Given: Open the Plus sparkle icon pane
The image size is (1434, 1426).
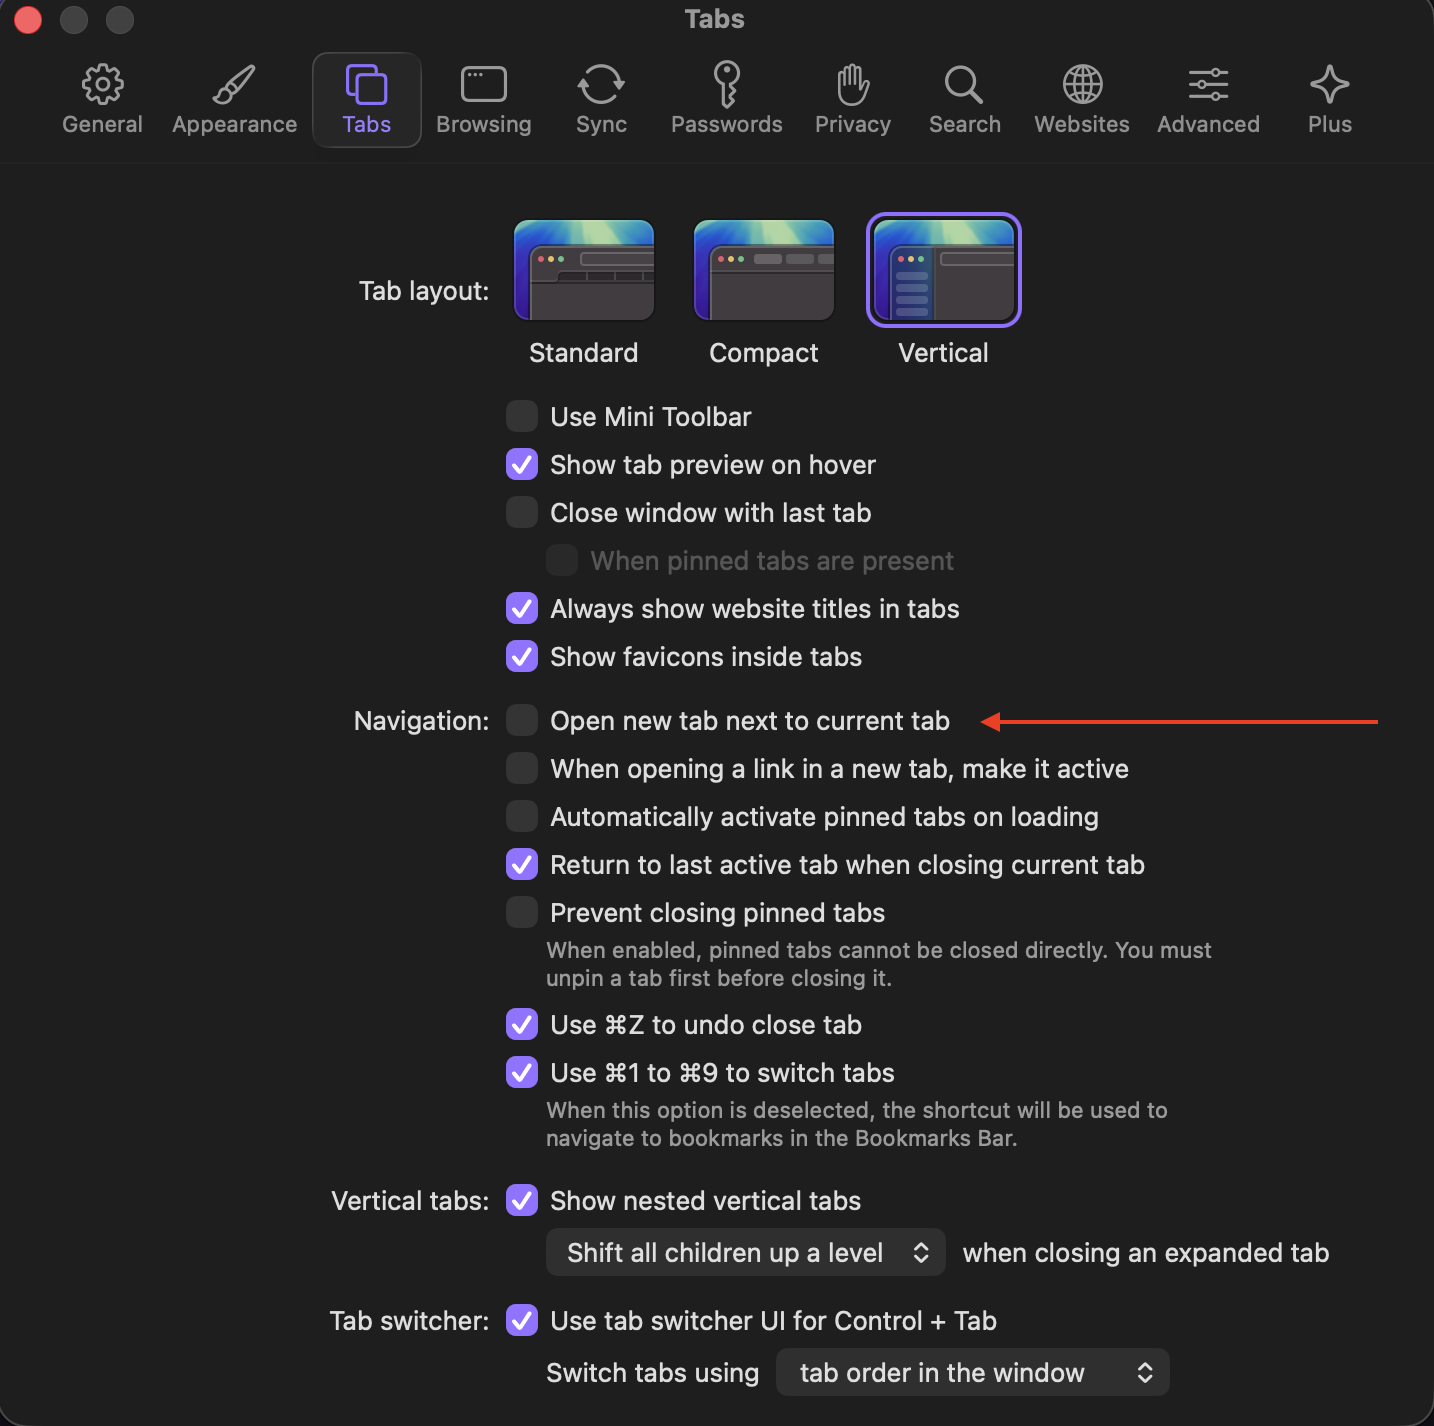Looking at the screenshot, I should pyautogui.click(x=1329, y=99).
